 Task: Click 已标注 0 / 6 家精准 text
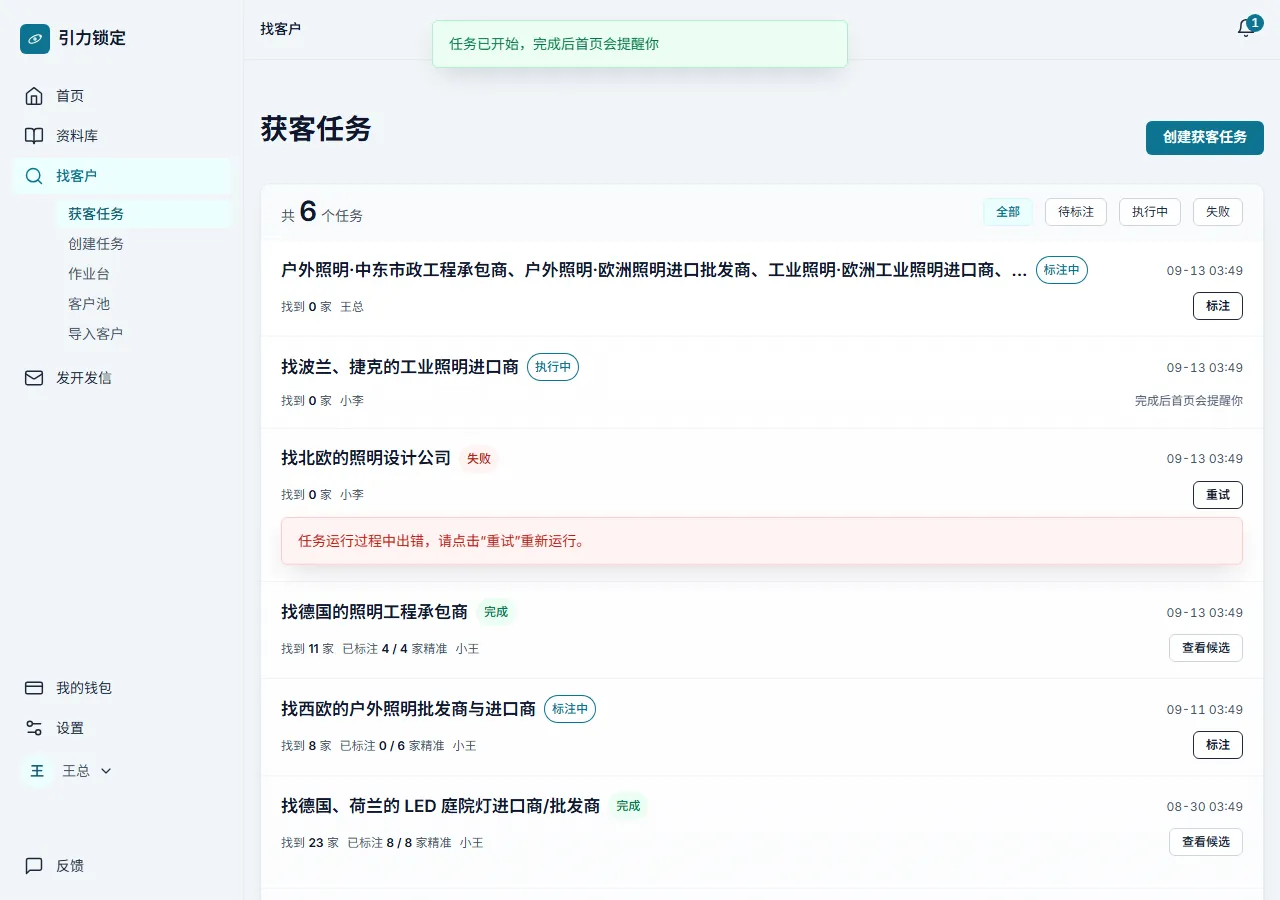pos(392,746)
